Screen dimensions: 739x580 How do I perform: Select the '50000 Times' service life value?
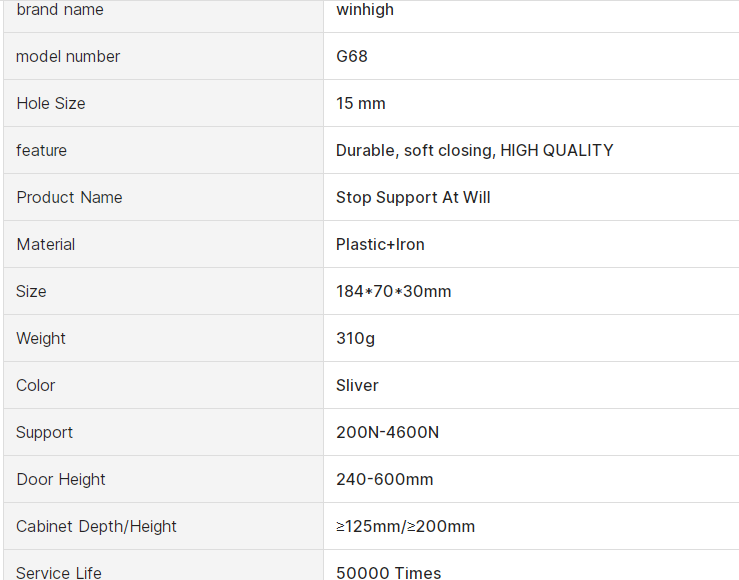(388, 573)
